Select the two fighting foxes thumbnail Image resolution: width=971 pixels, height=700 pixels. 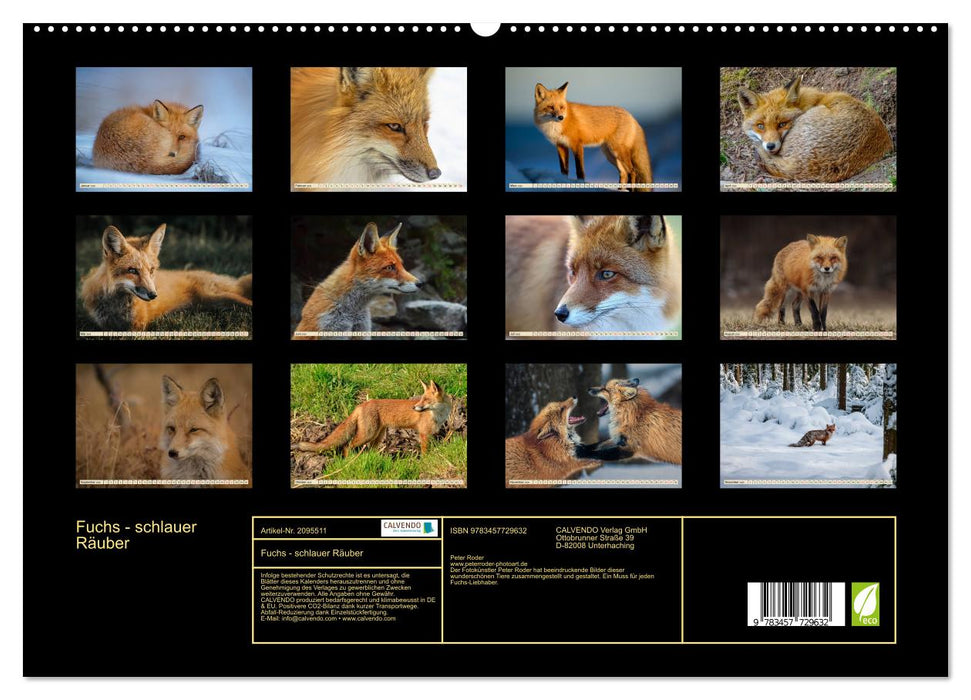tap(593, 420)
